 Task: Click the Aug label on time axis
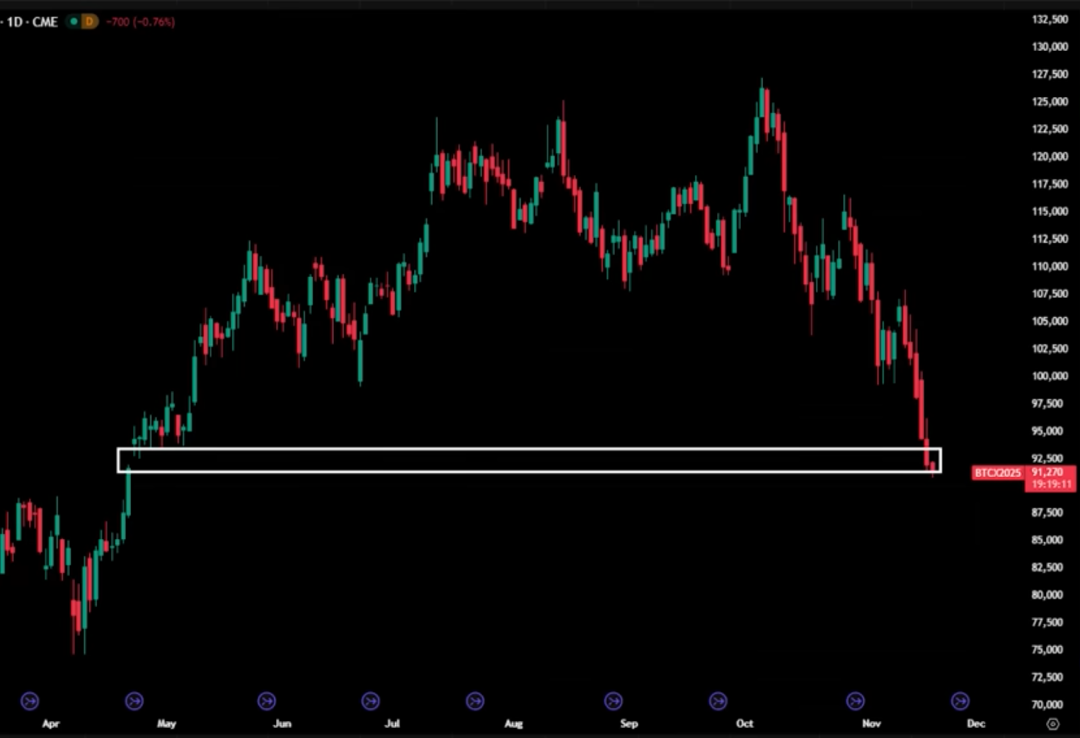(x=514, y=724)
